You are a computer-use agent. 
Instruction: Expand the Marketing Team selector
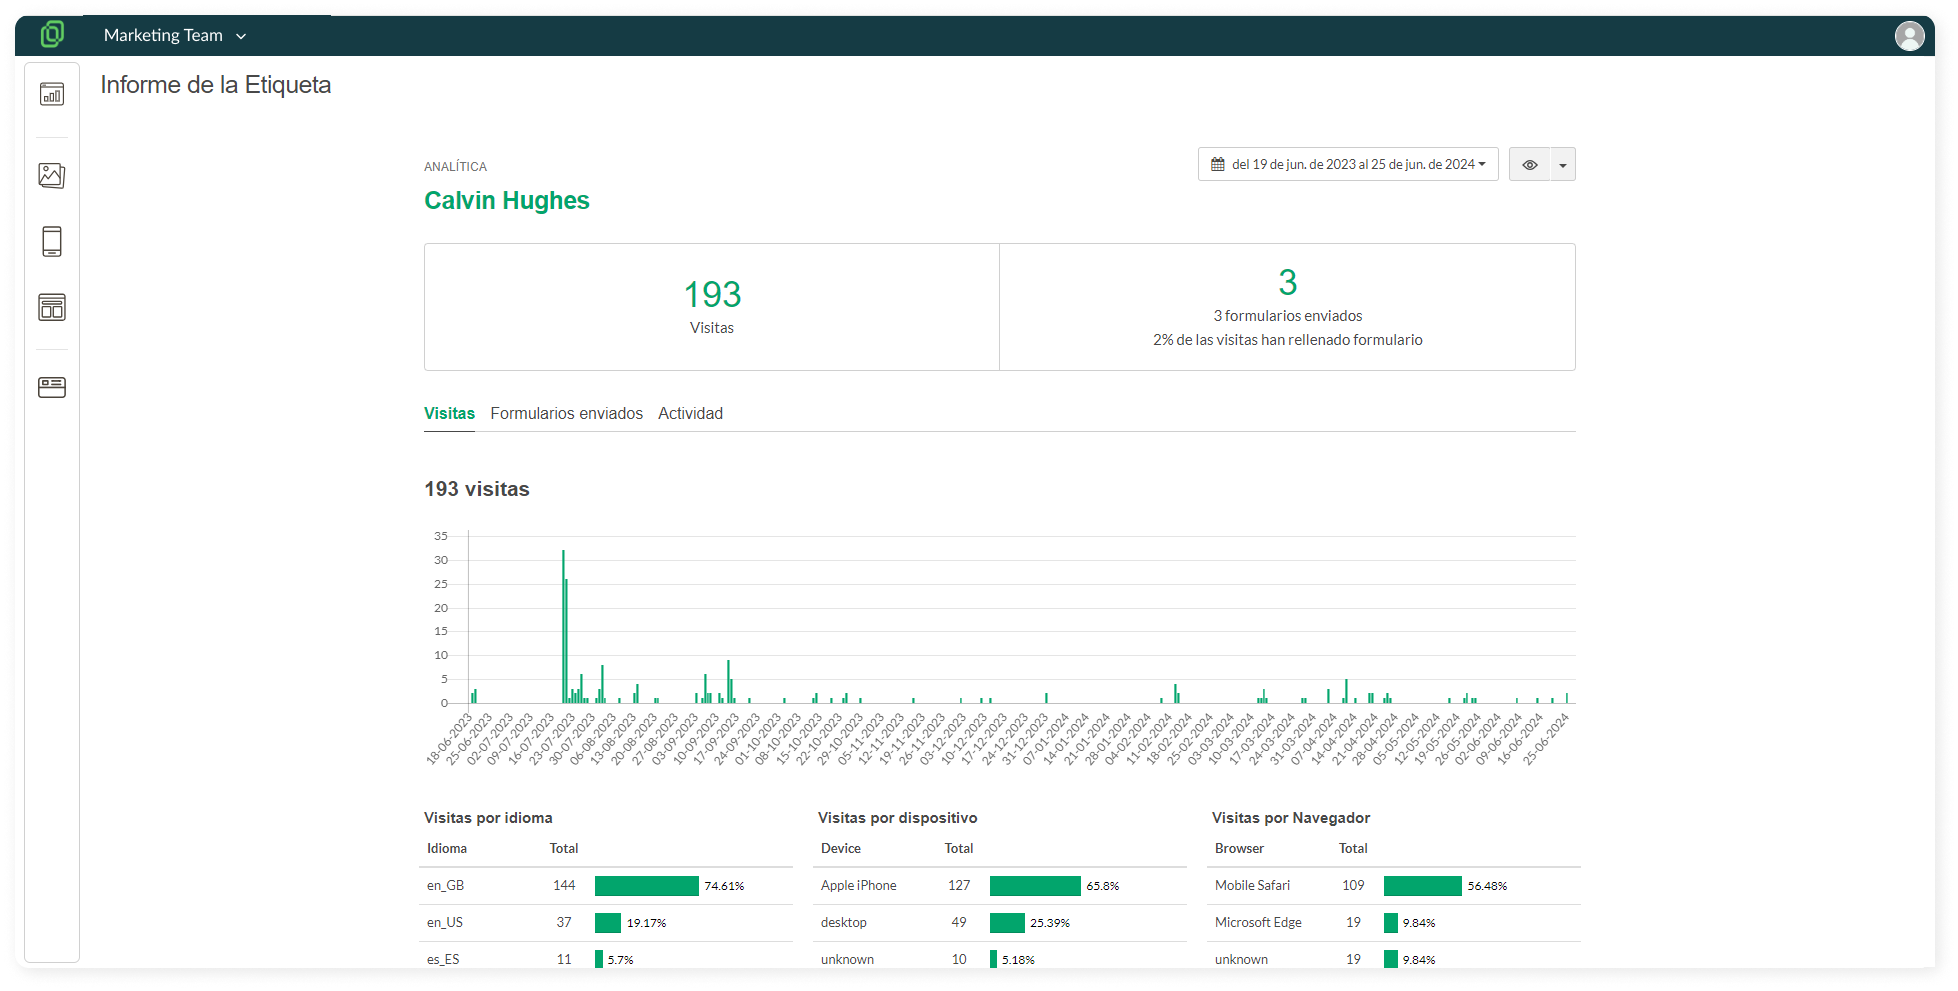pyautogui.click(x=175, y=36)
